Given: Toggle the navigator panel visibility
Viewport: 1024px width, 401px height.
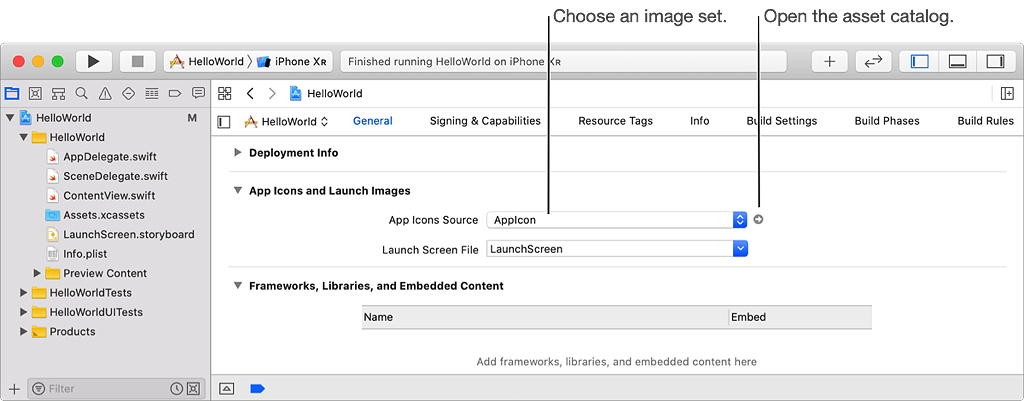Looking at the screenshot, I should point(920,61).
